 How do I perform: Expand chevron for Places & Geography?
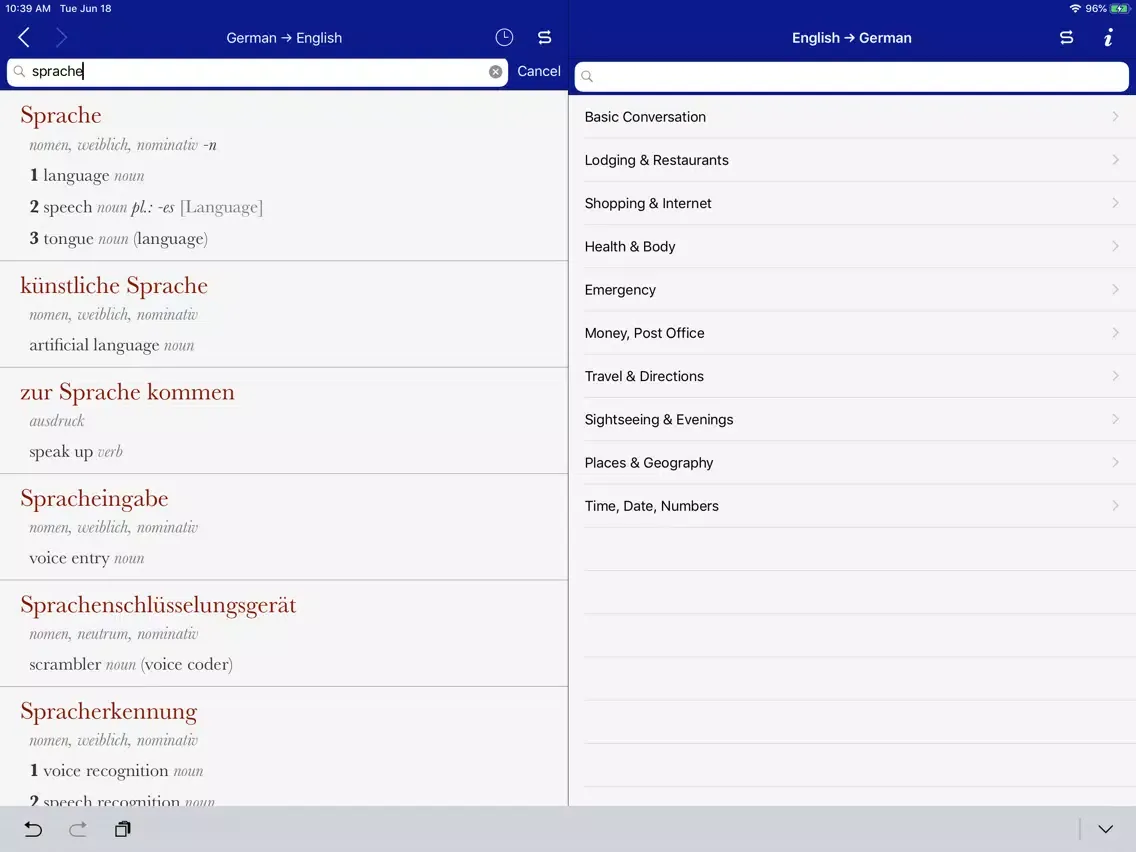pyautogui.click(x=1115, y=462)
